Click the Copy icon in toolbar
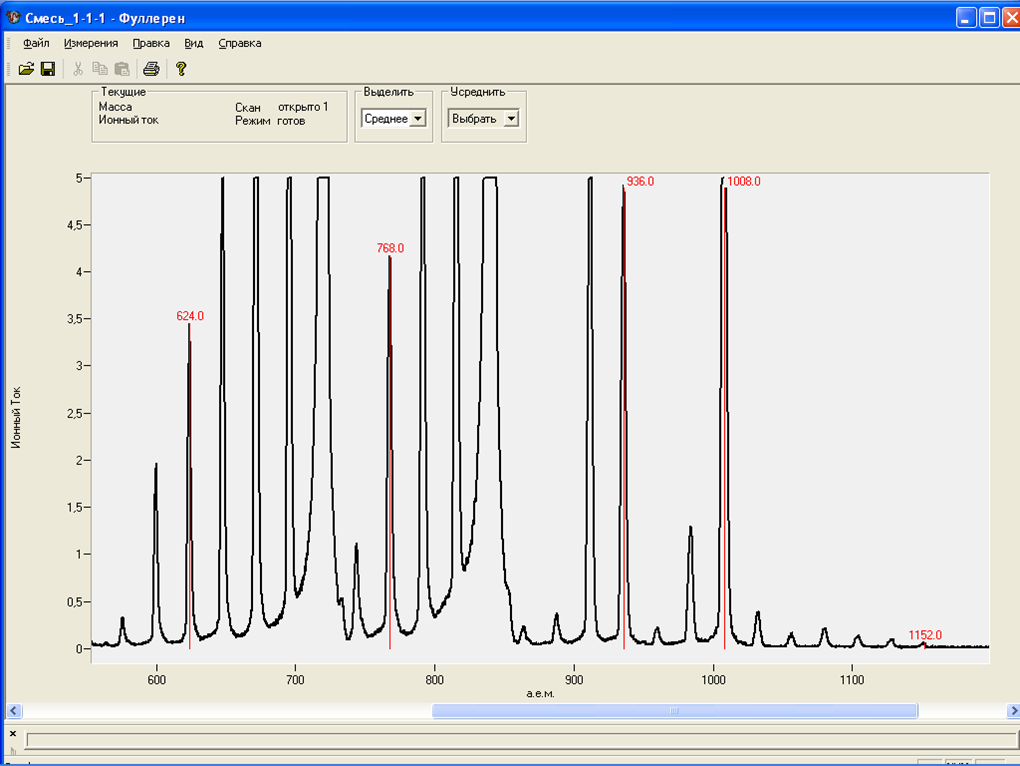This screenshot has width=1020, height=766. pos(100,69)
